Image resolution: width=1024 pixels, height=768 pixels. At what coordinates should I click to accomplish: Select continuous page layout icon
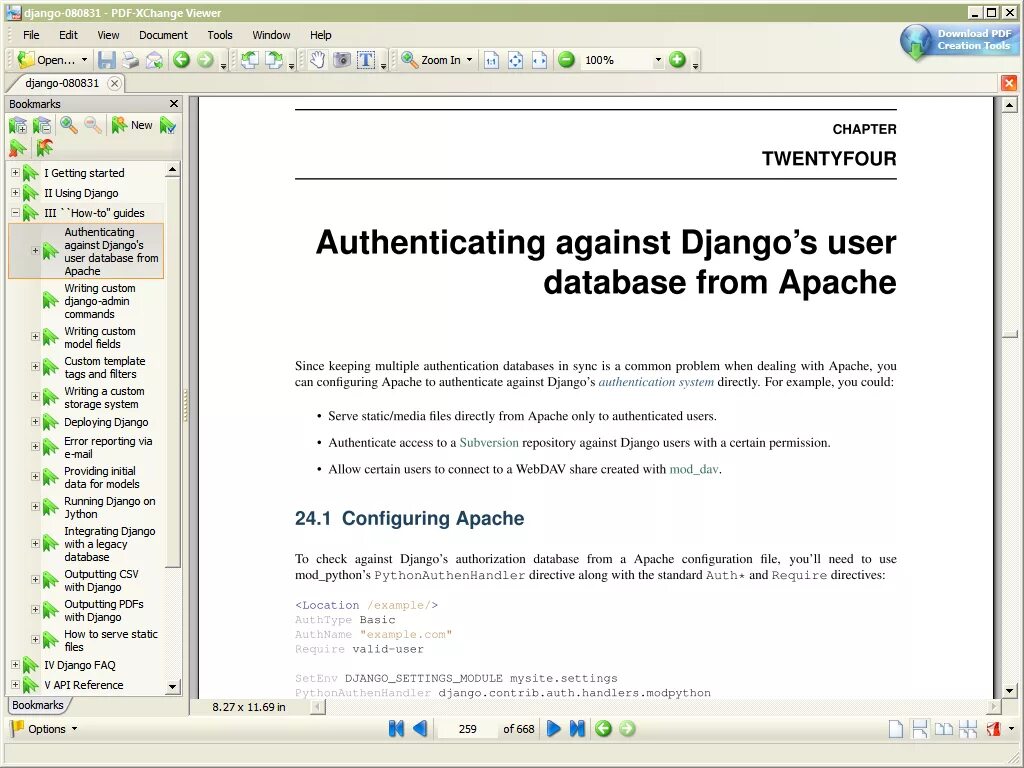point(920,729)
